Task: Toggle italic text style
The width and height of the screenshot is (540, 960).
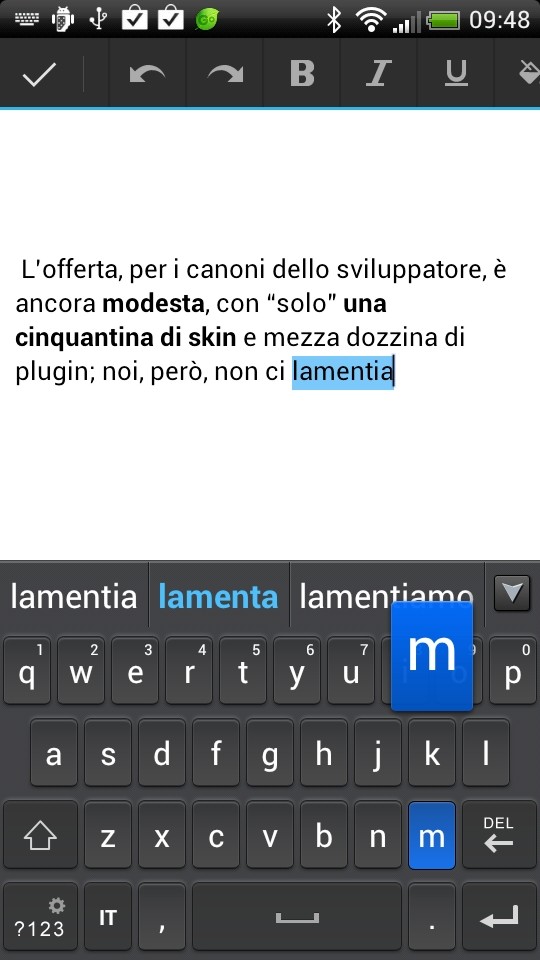Action: coord(379,74)
